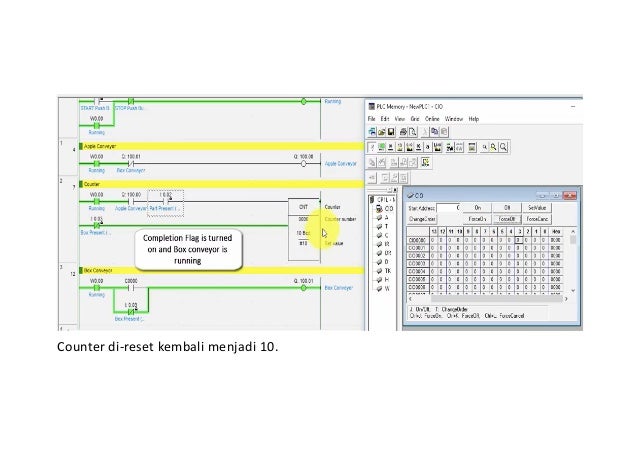638x452 pixels.
Task: Select the W work area in tree
Action: point(383,288)
